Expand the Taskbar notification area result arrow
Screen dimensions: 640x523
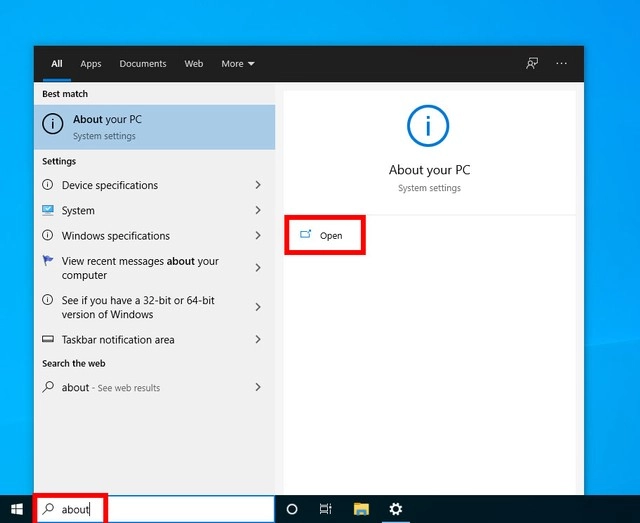[258, 339]
